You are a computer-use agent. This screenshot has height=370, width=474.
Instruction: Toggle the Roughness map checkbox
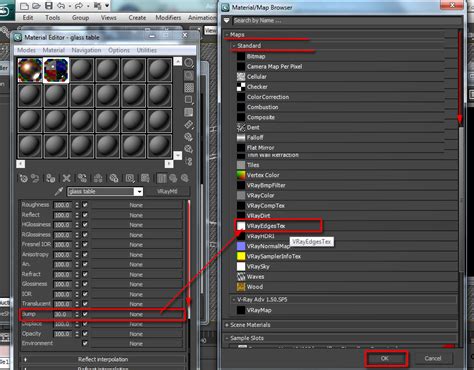[85, 205]
